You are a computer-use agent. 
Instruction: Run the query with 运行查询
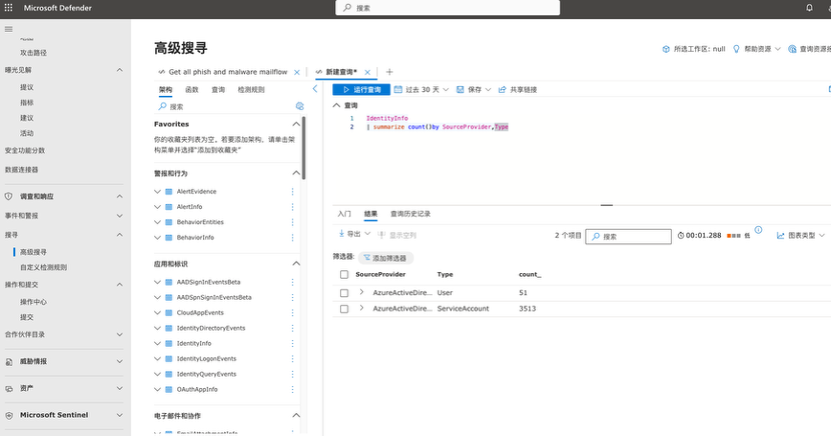click(361, 90)
